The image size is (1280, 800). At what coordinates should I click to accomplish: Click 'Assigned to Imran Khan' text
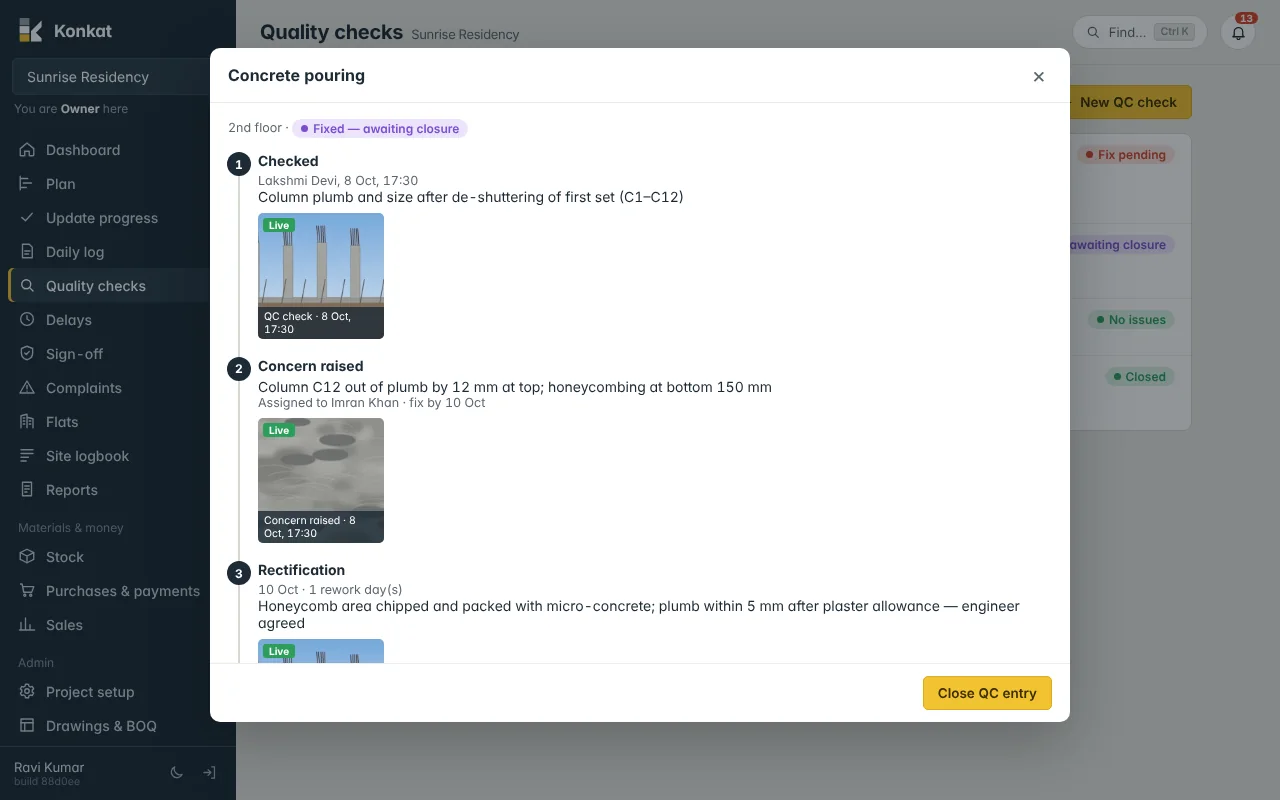pos(328,403)
